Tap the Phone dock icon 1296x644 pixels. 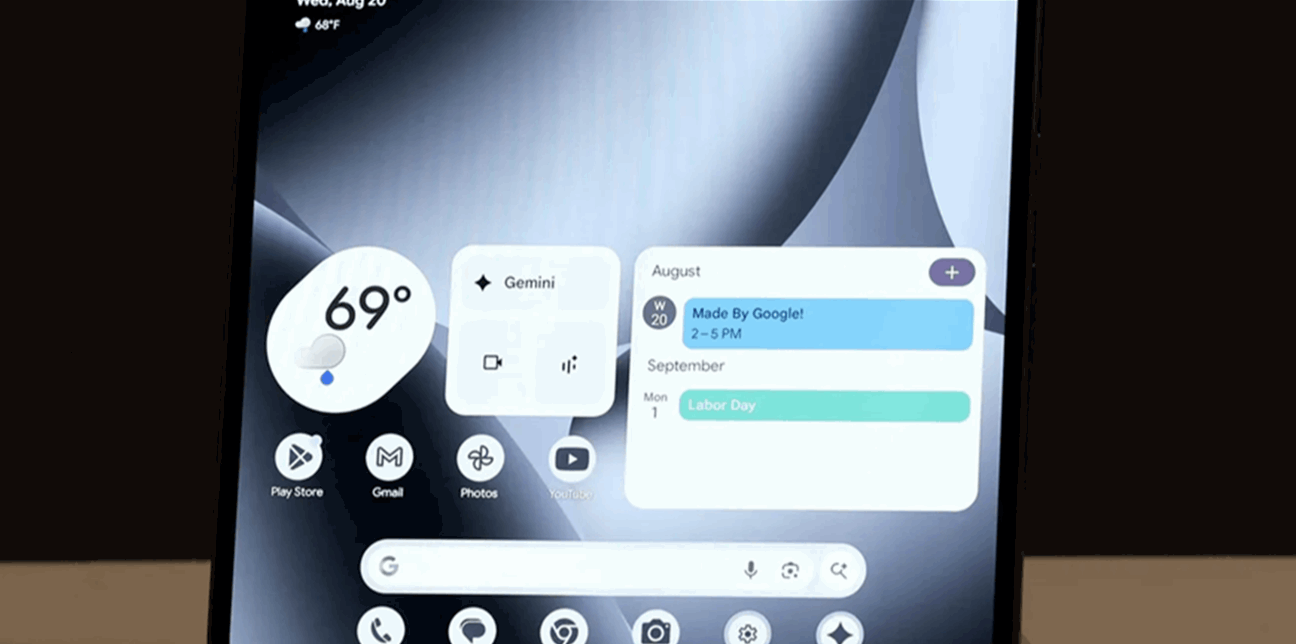click(381, 627)
